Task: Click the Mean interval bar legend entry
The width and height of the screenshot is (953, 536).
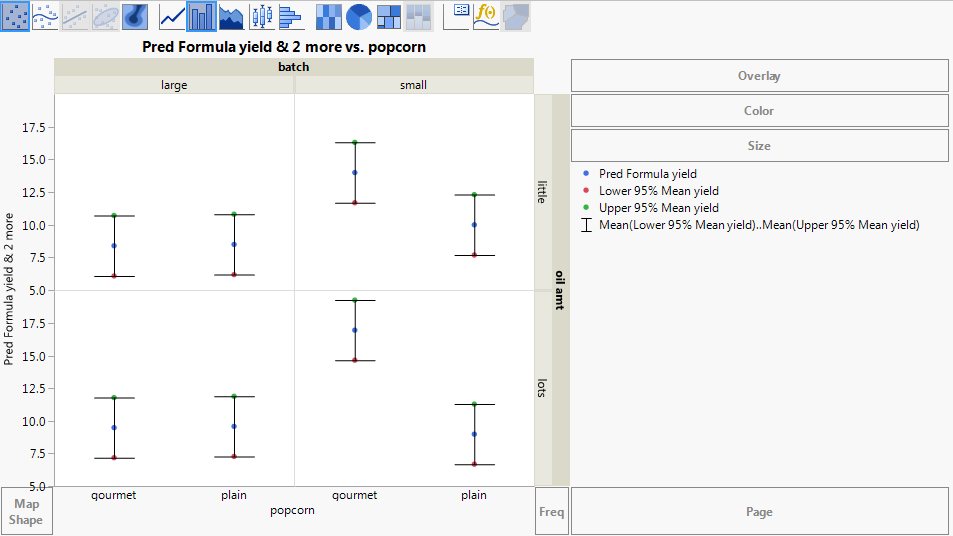Action: pyautogui.click(x=751, y=225)
